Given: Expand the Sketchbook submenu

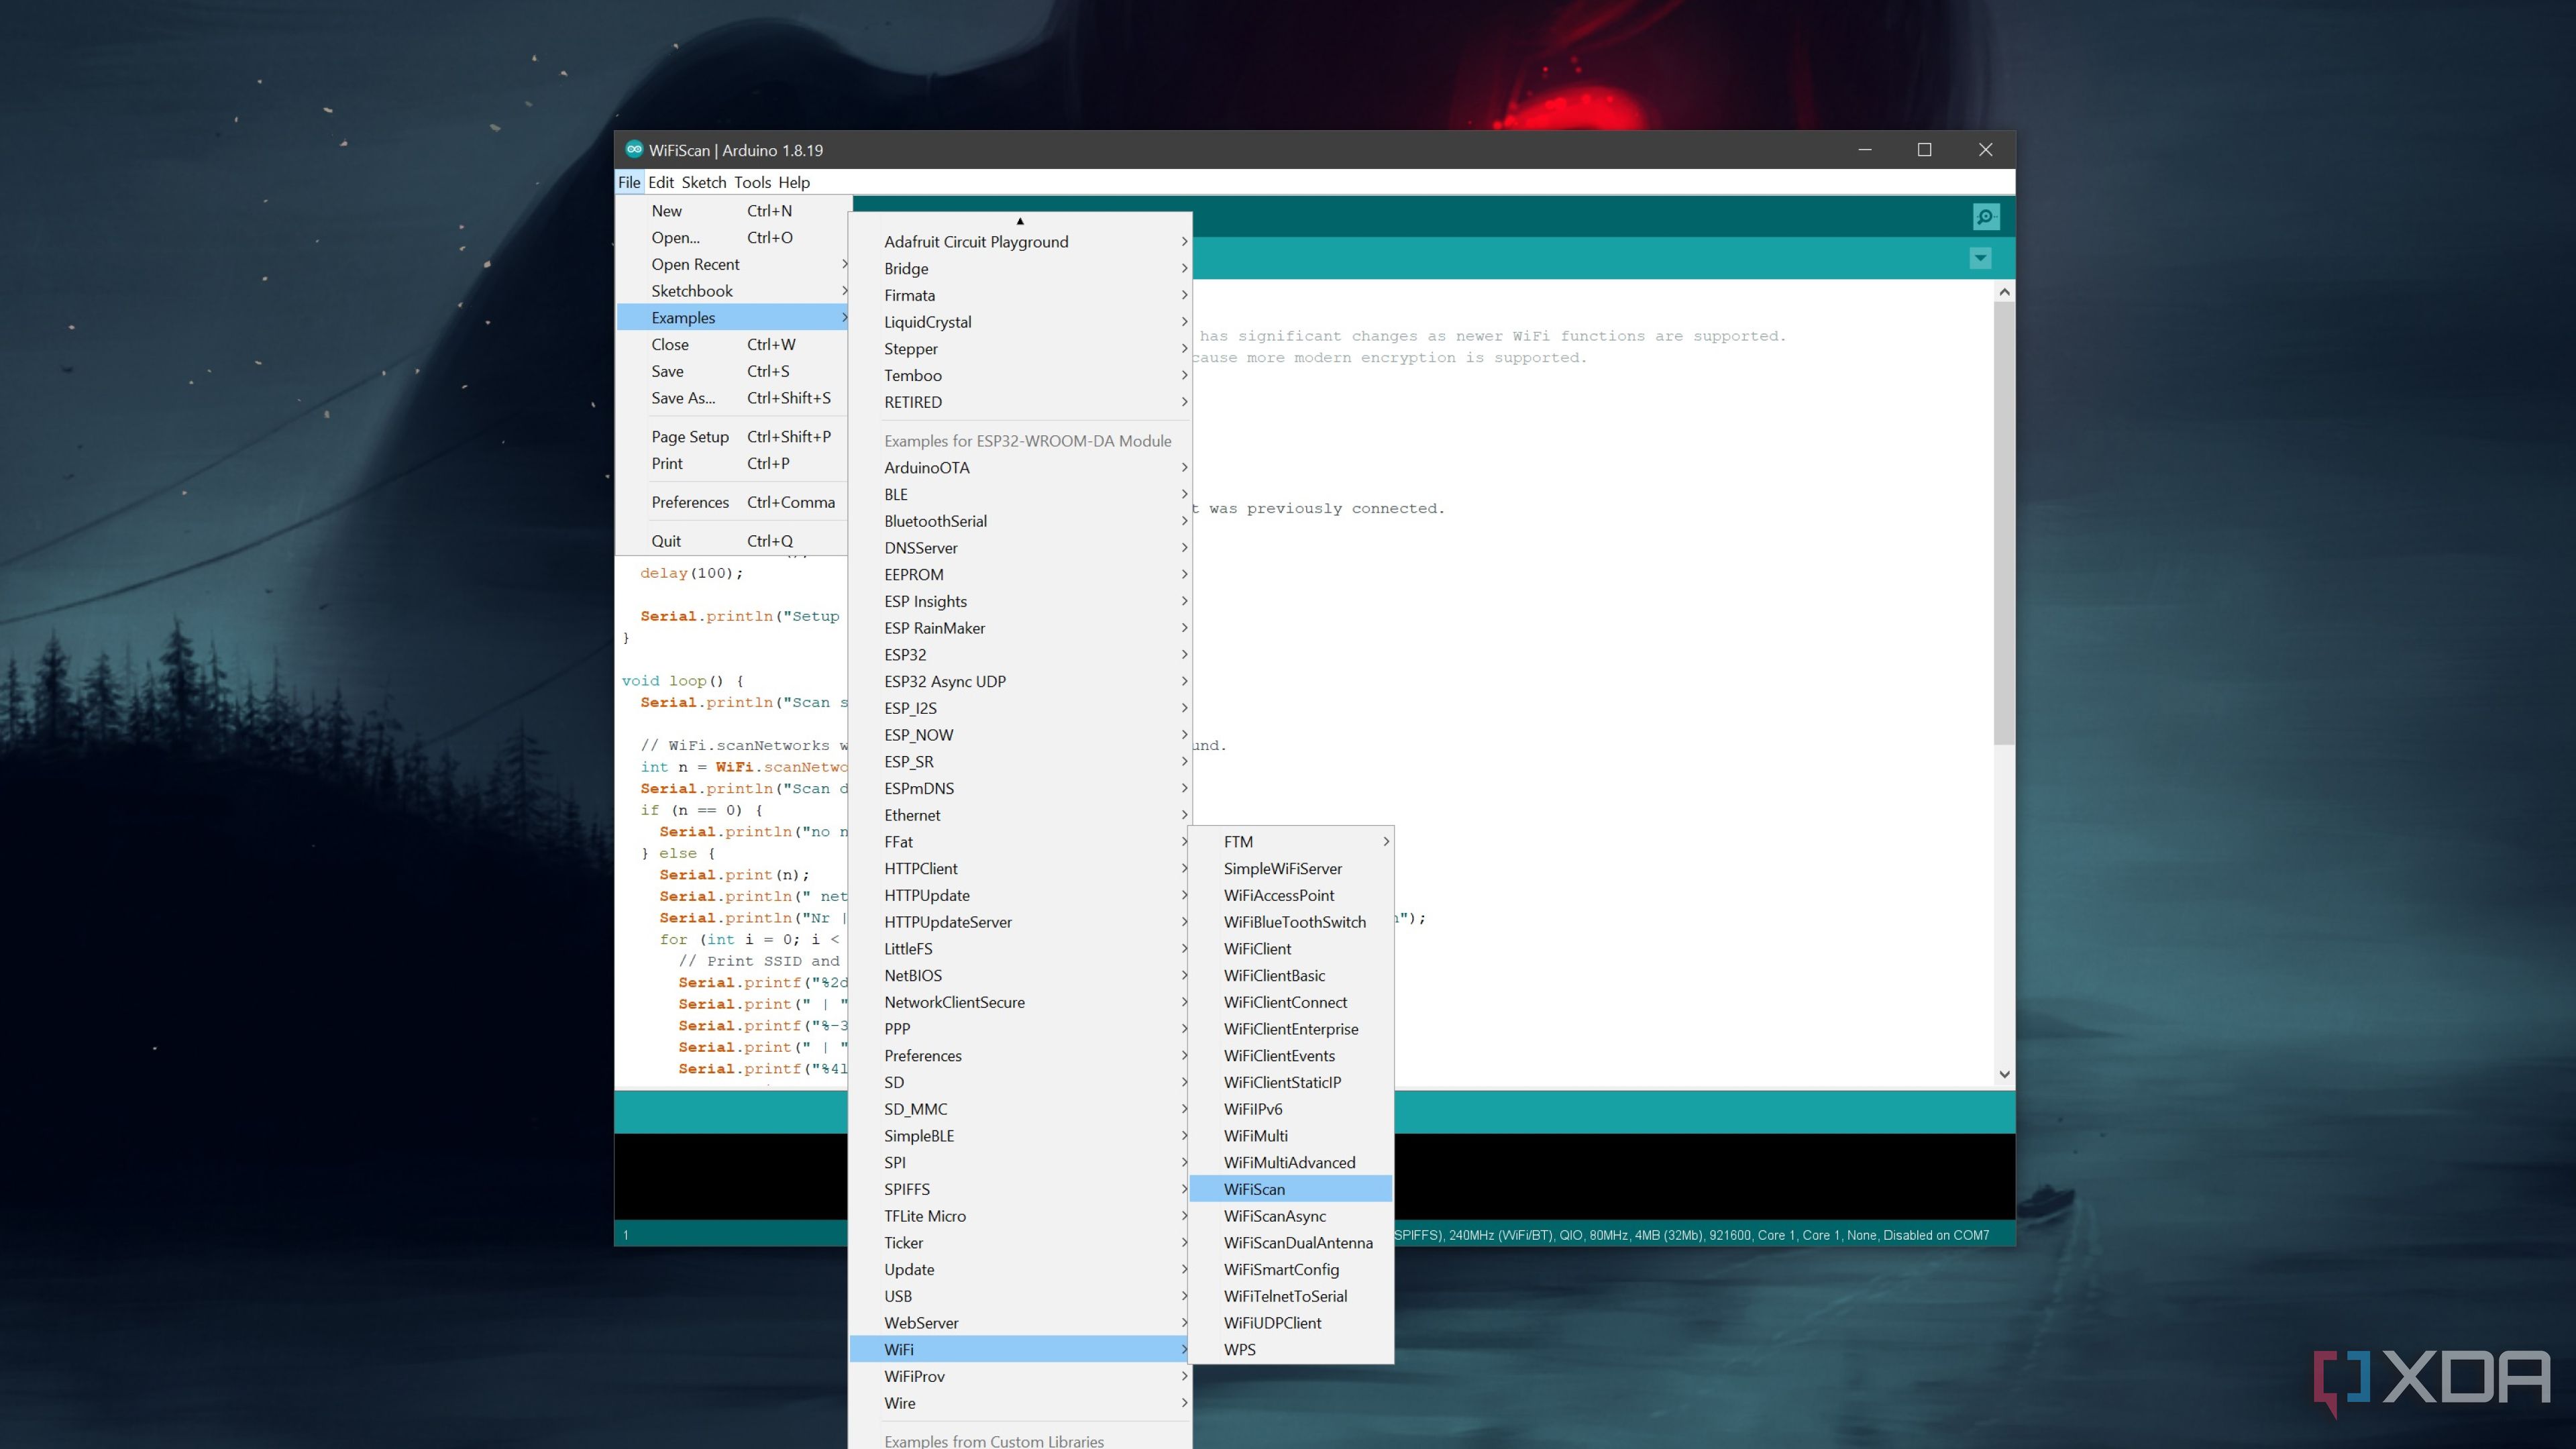Looking at the screenshot, I should [733, 291].
